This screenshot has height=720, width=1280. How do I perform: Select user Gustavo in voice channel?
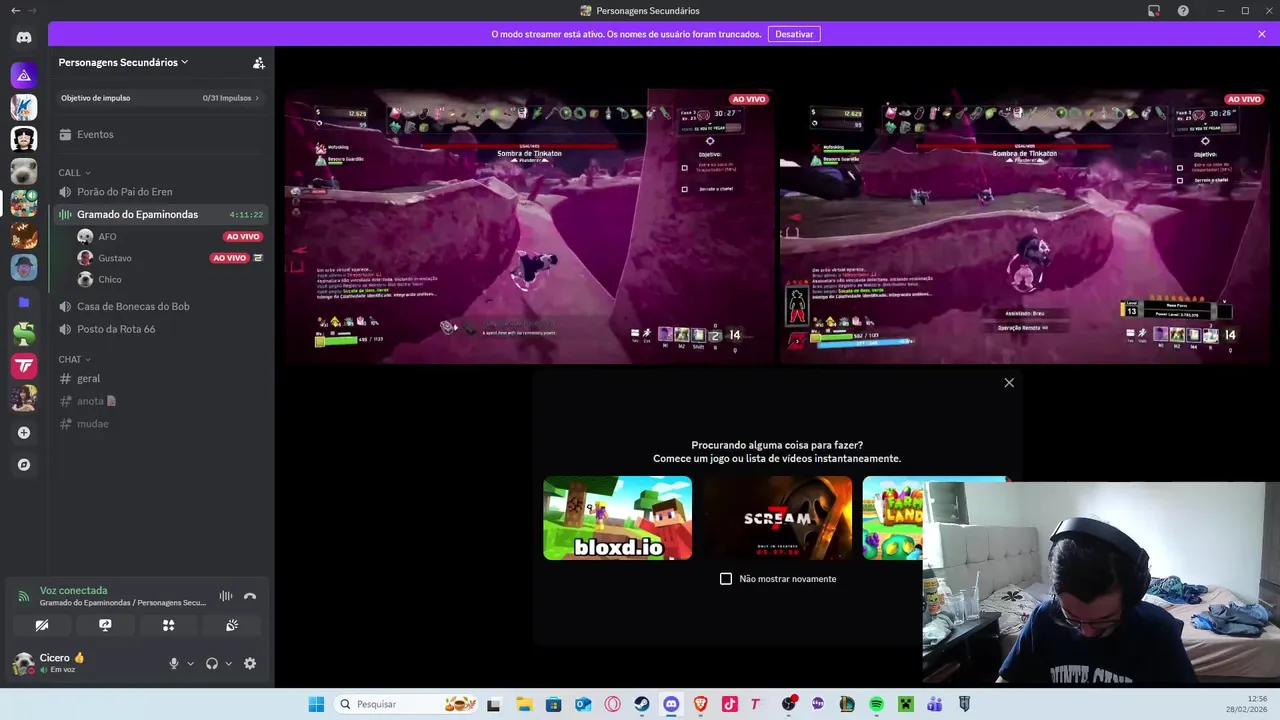(170, 258)
